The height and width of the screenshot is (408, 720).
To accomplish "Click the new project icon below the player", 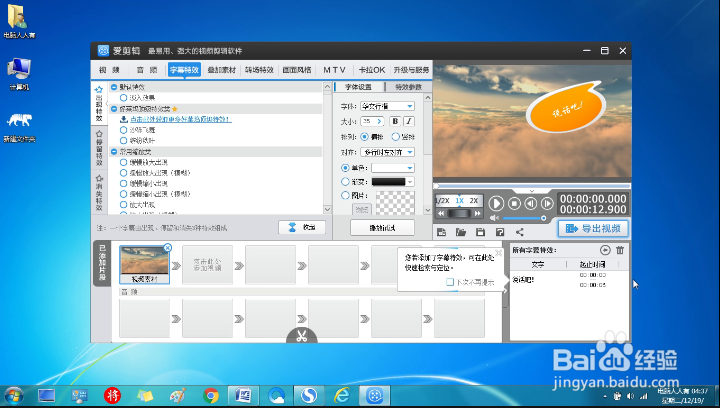I will [x=441, y=232].
